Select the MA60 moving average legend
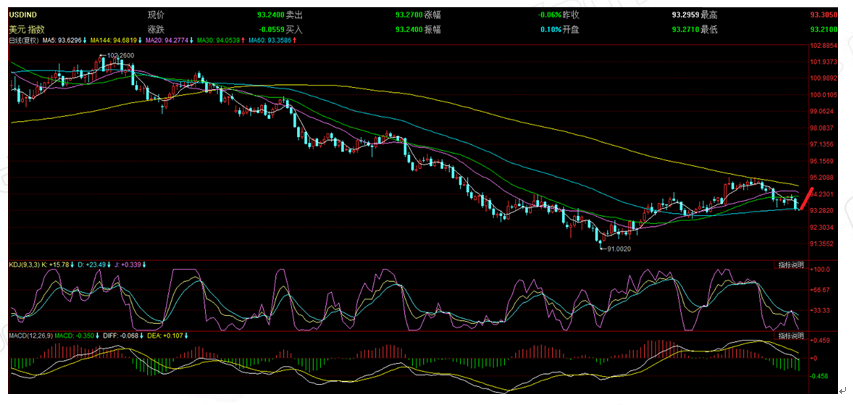This screenshot has width=853, height=405. click(271, 41)
